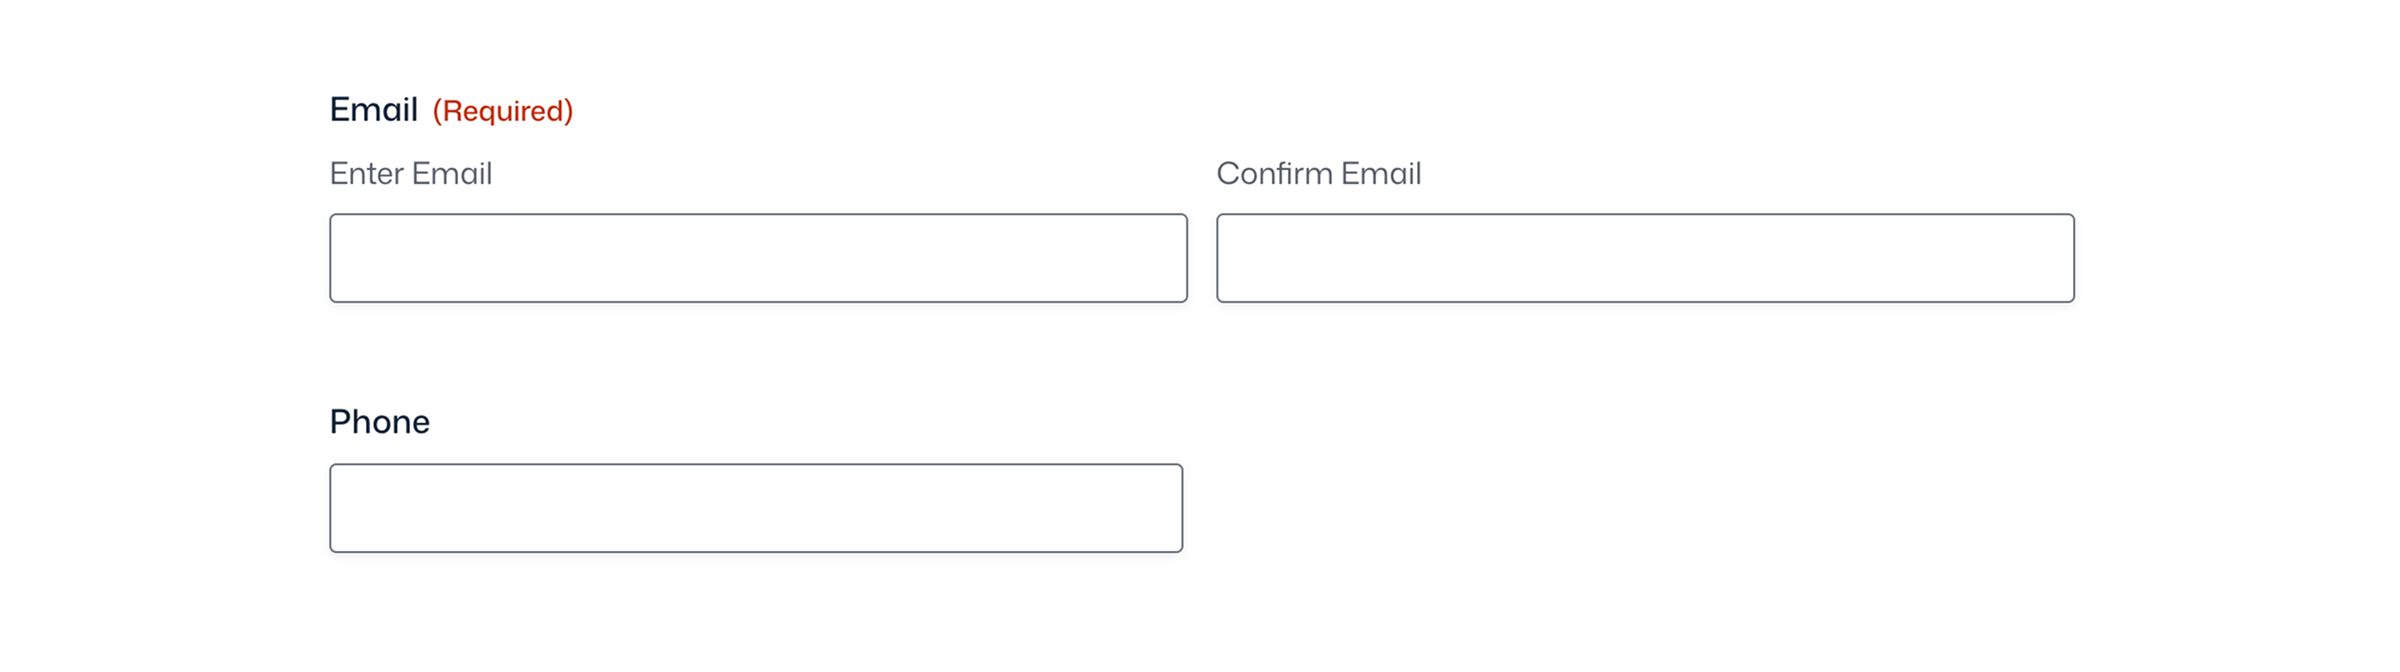The height and width of the screenshot is (672, 2400).
Task: Select the box below the Phone label
Action: [x=756, y=508]
